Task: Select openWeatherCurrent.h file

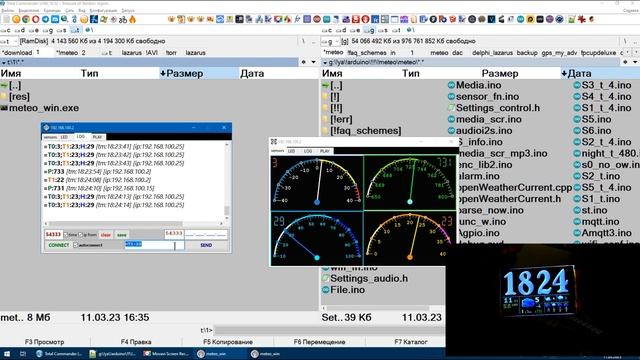Action: point(509,199)
